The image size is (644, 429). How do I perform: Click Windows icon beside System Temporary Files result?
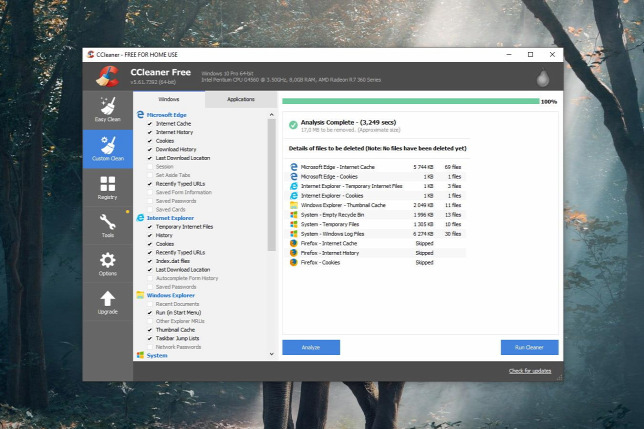pyautogui.click(x=294, y=224)
